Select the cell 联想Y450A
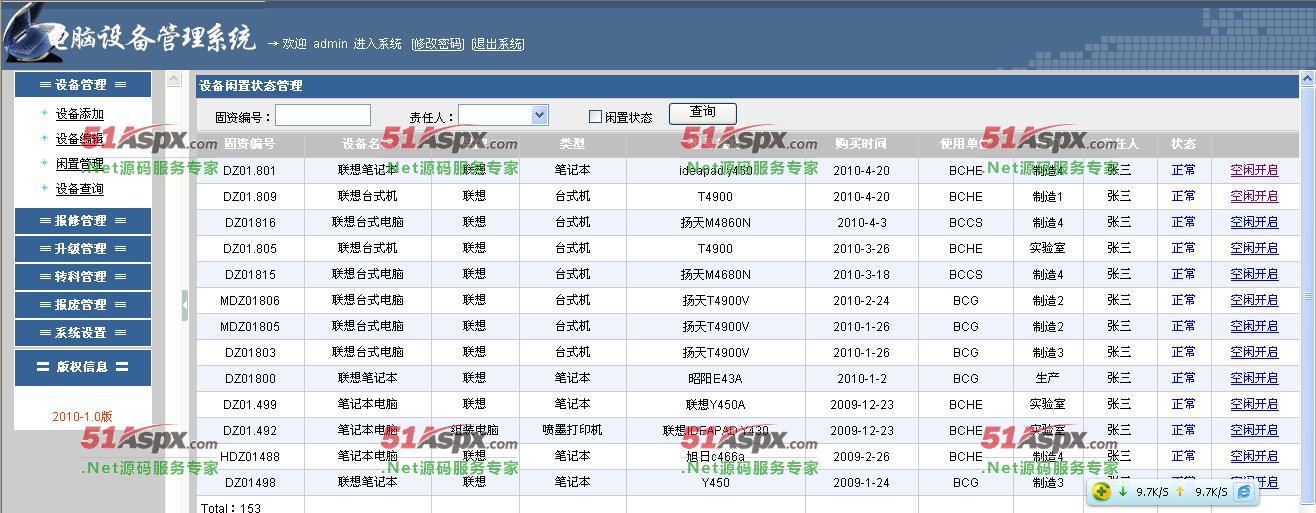The image size is (1316, 513). (x=715, y=405)
